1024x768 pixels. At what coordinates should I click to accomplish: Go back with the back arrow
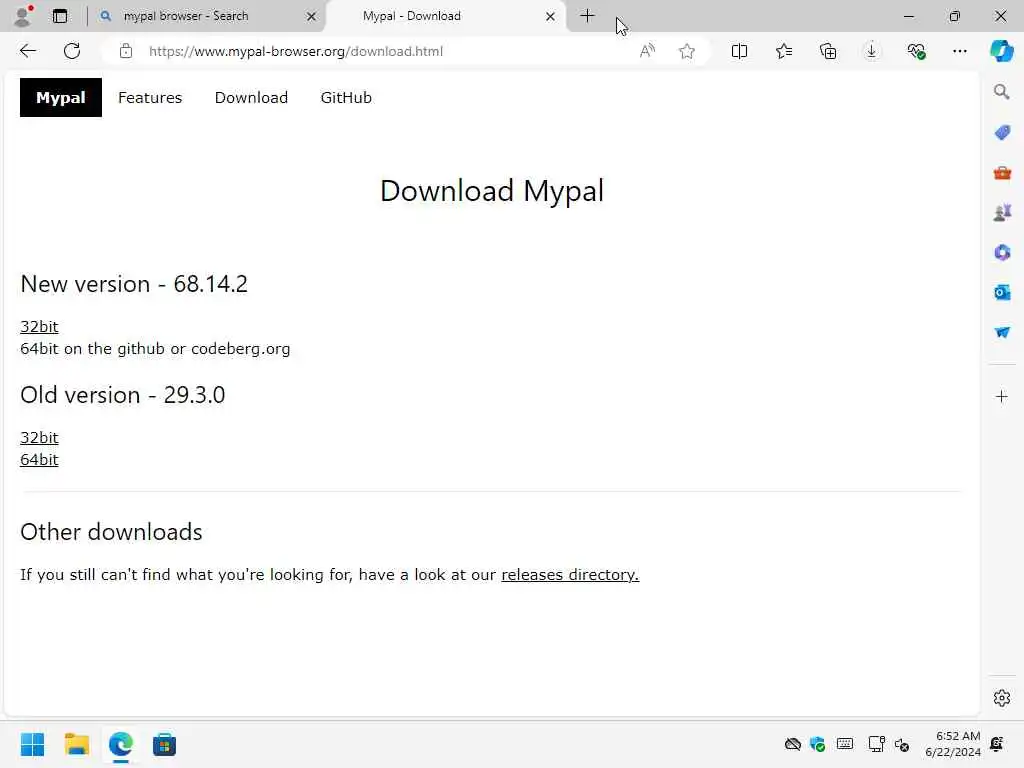[27, 51]
